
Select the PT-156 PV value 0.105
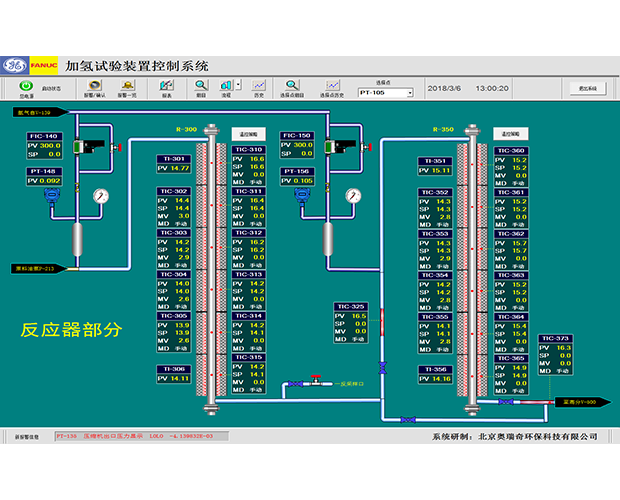(x=303, y=181)
